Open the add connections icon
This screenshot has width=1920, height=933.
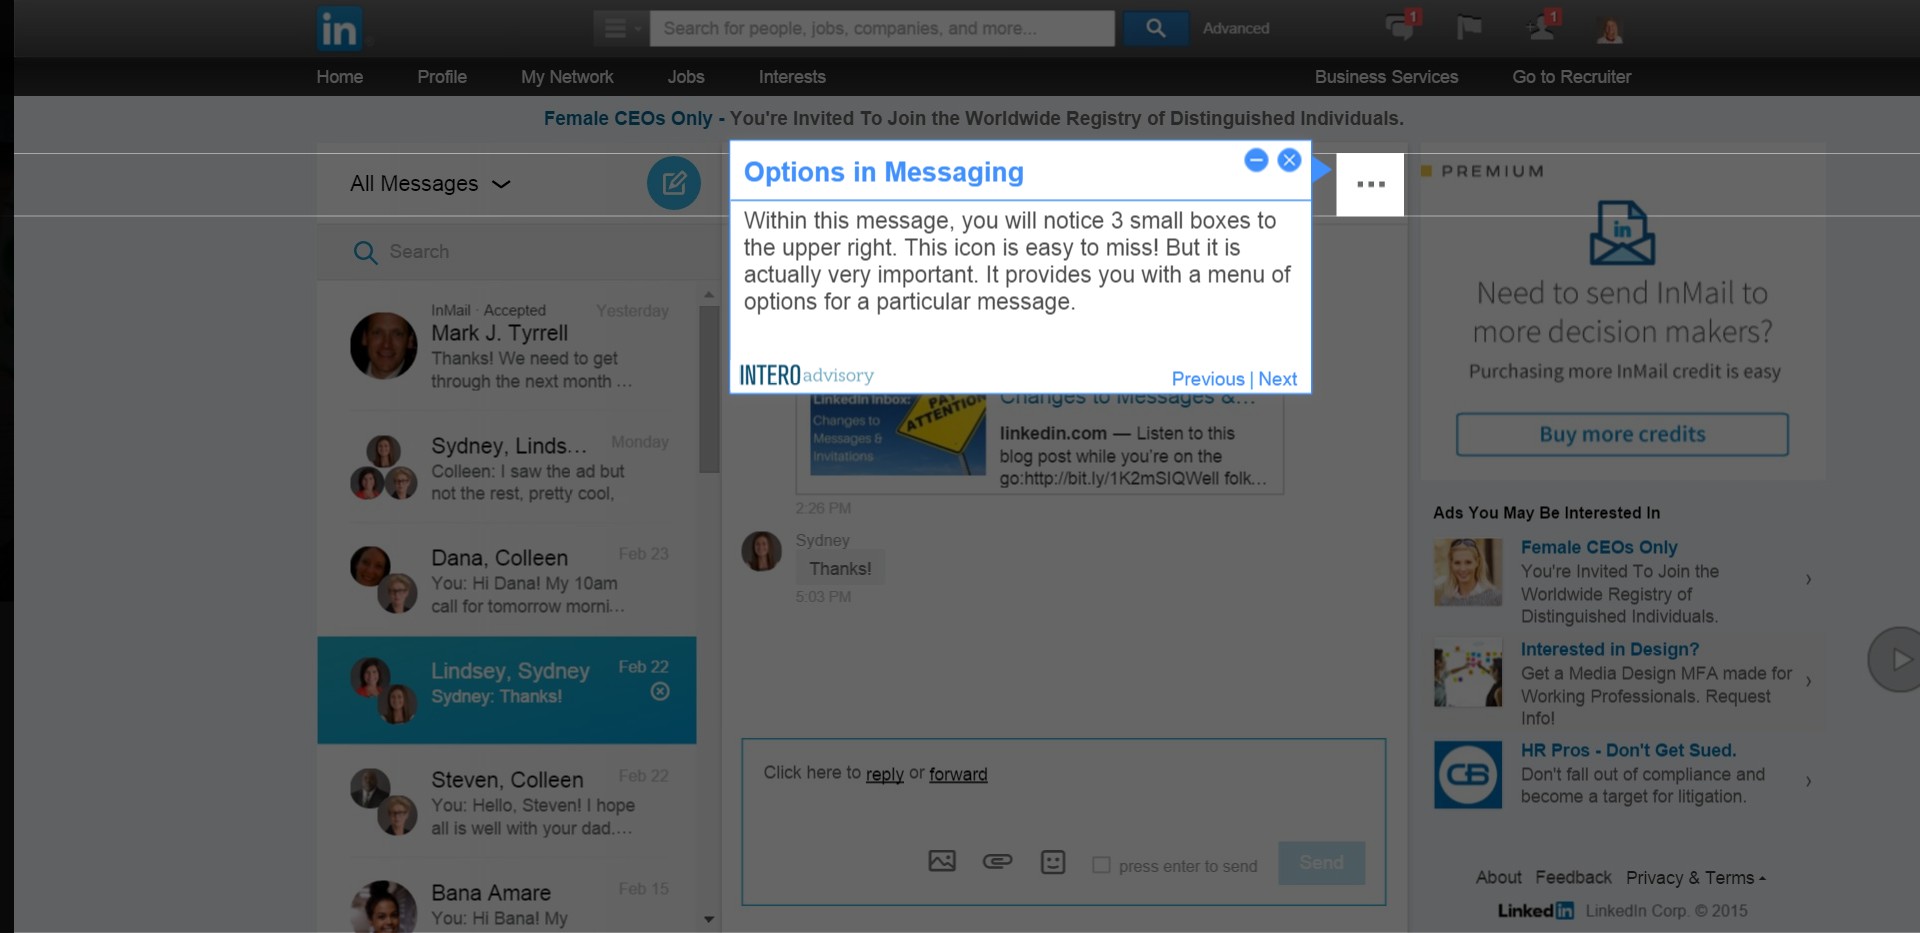(1543, 27)
